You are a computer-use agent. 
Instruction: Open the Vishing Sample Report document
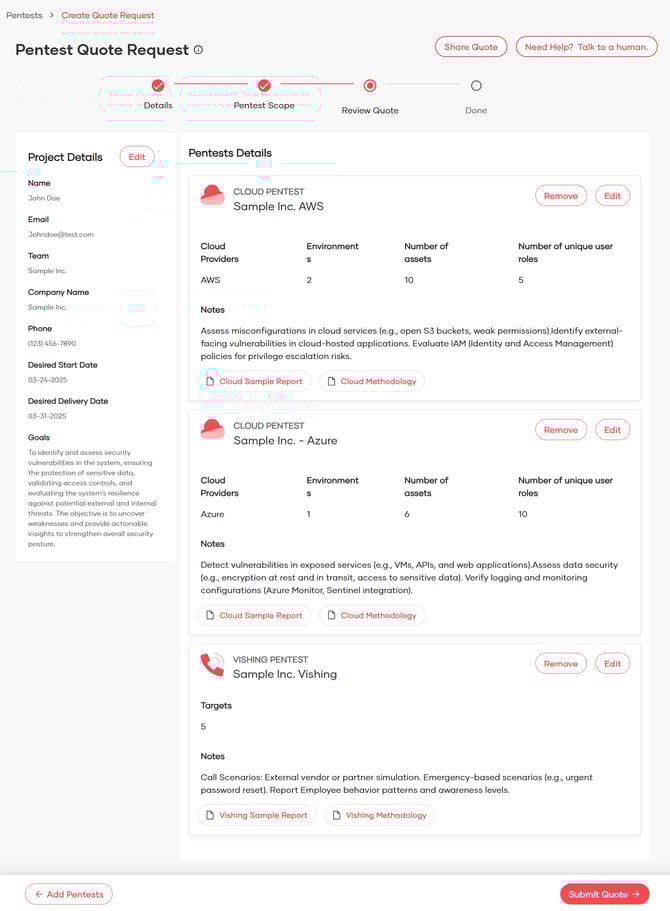tap(256, 815)
